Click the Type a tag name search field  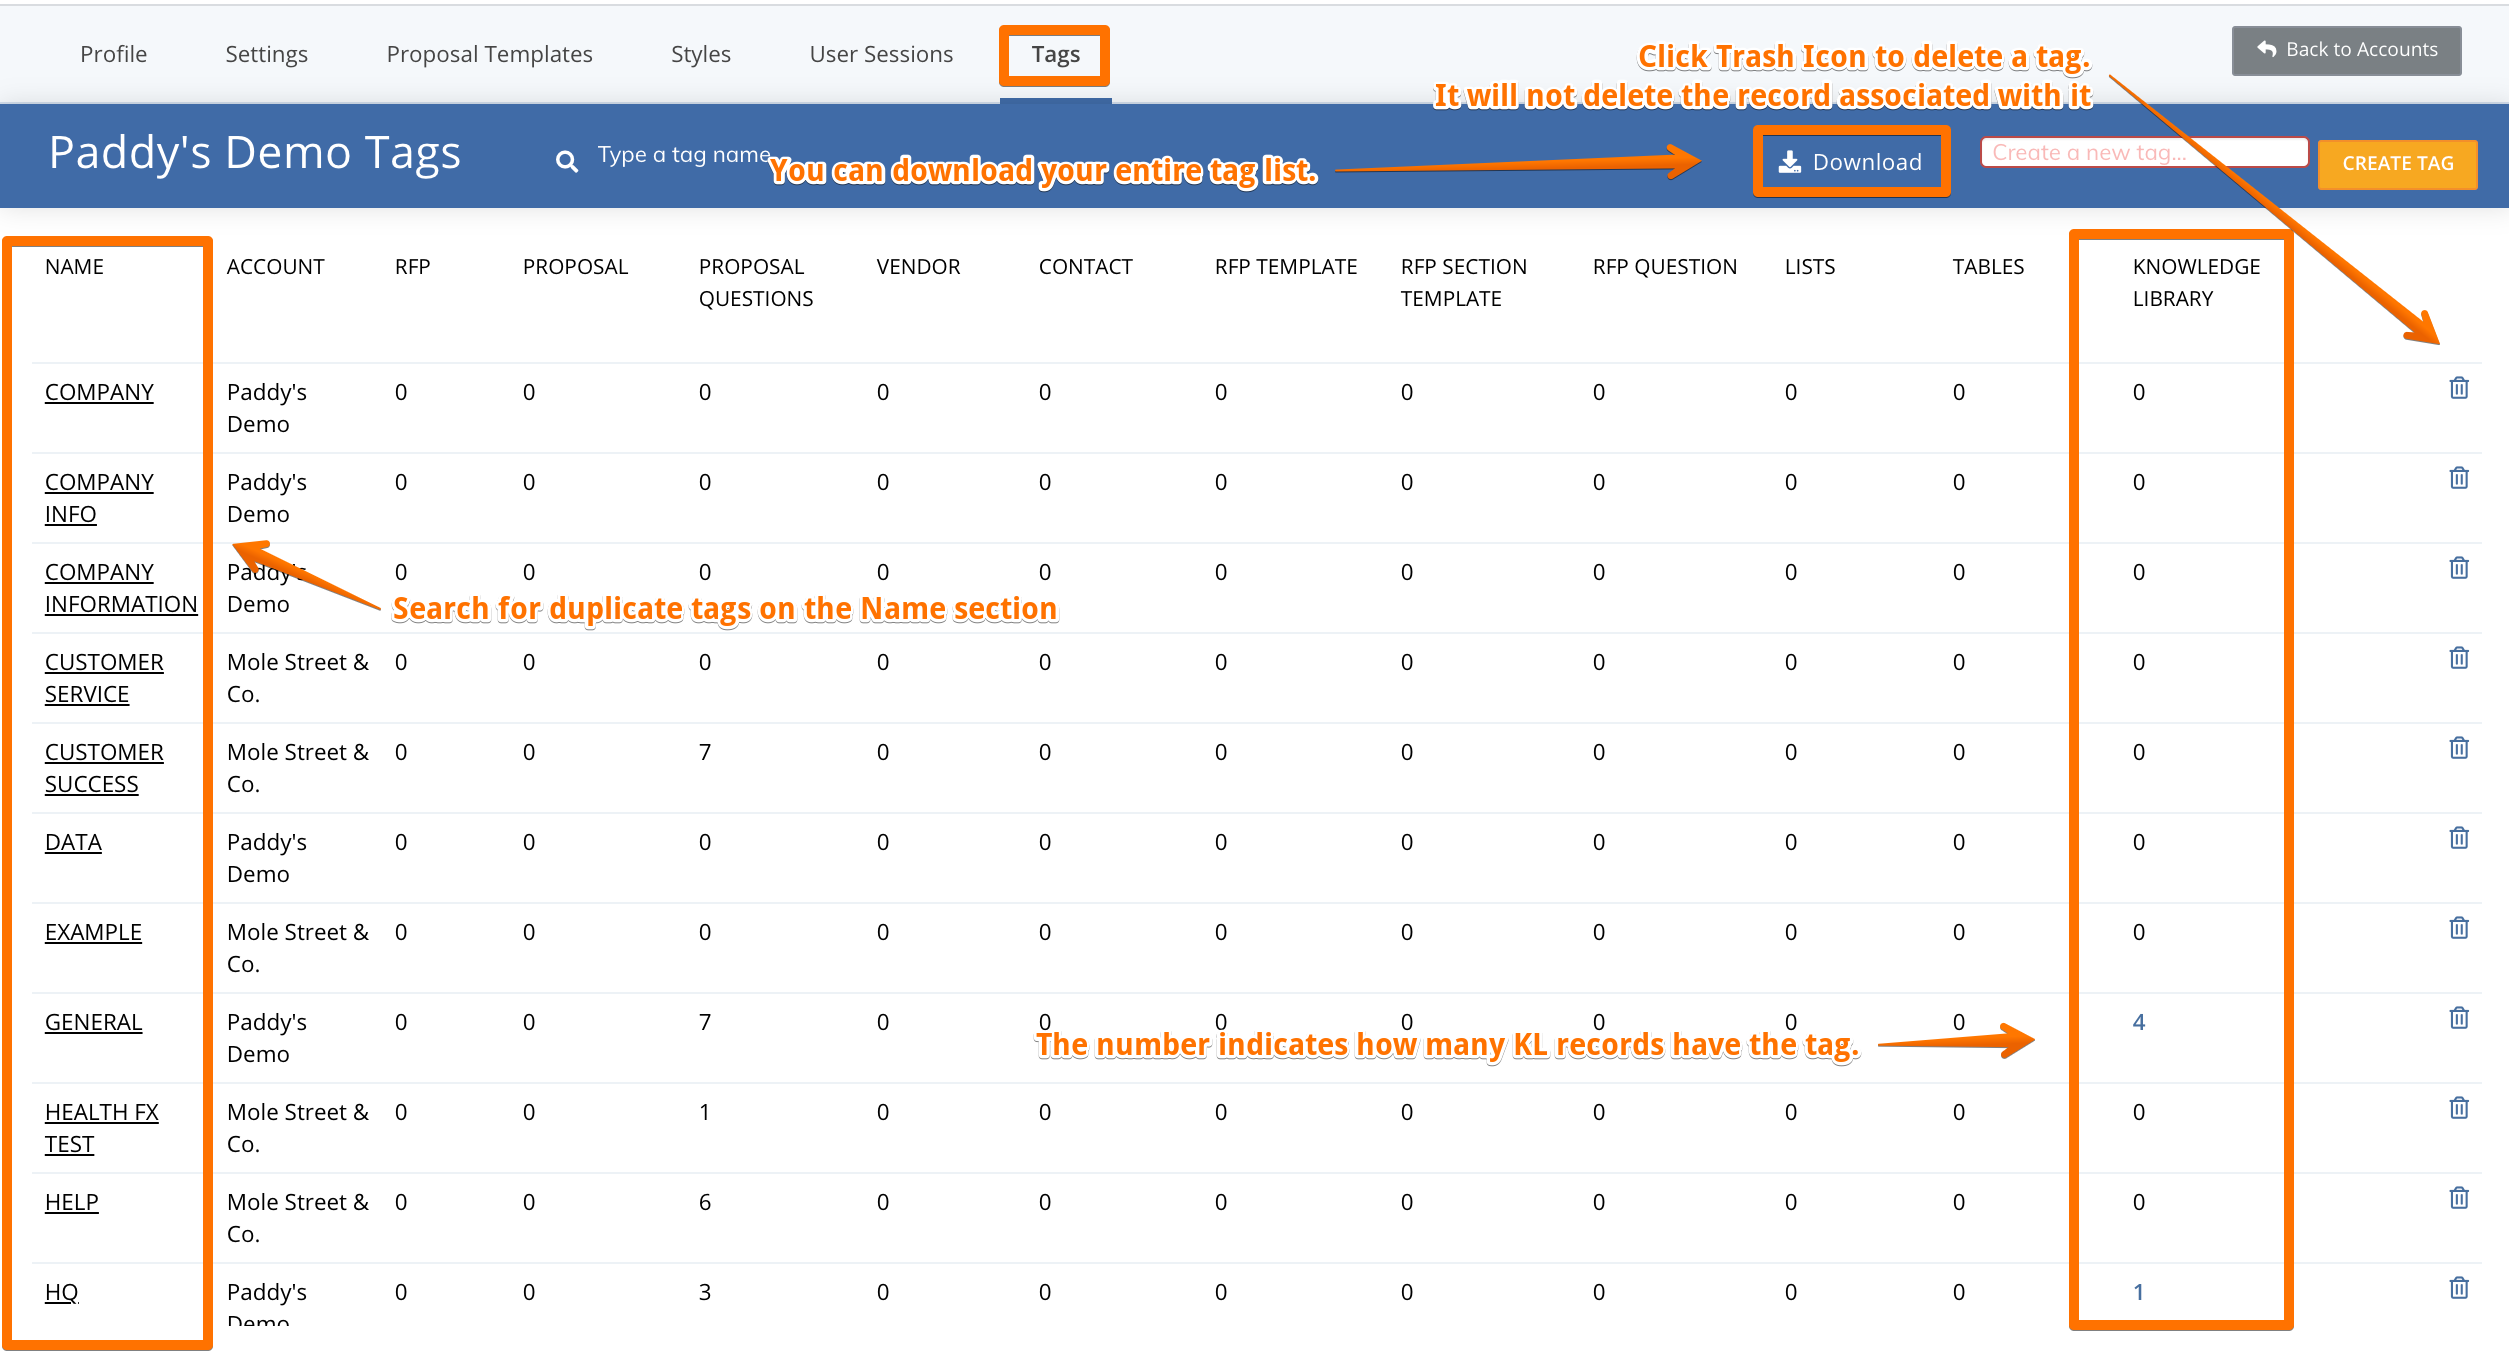click(684, 155)
